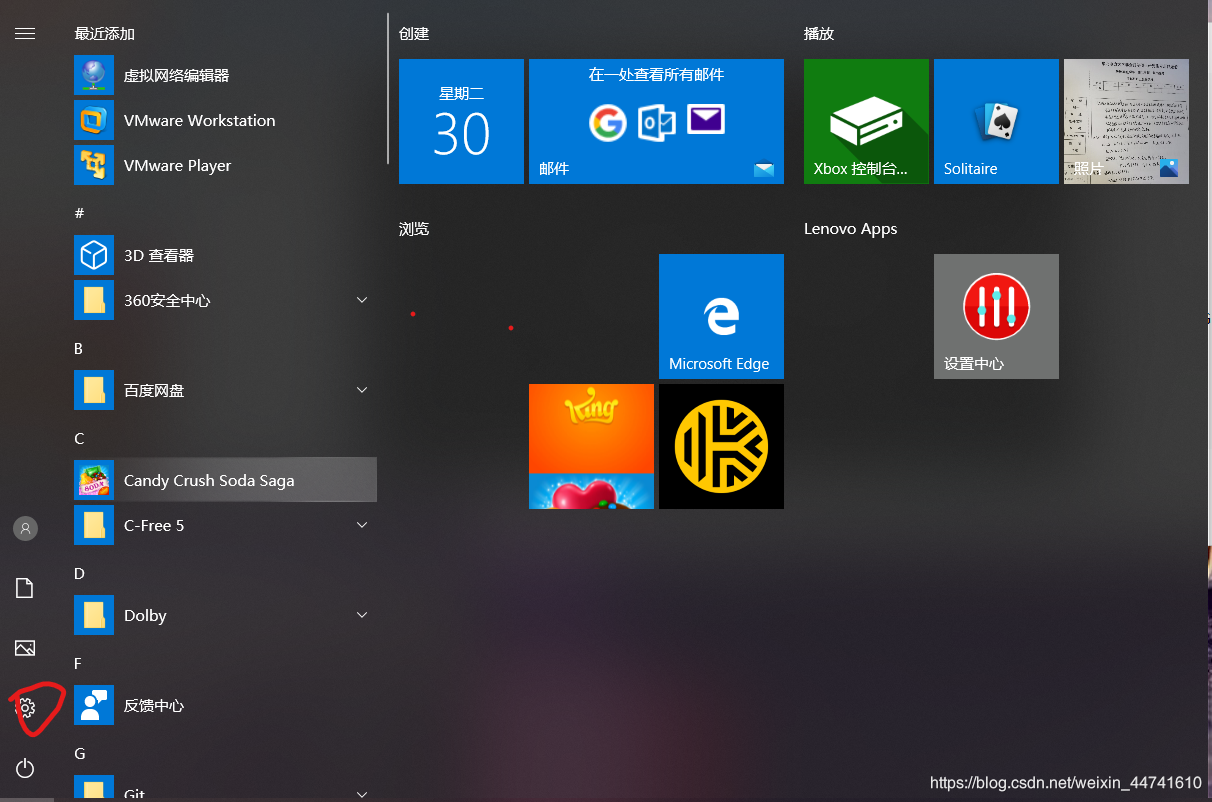Open the Solitaire tile
Viewport: 1212px width, 802px height.
996,121
